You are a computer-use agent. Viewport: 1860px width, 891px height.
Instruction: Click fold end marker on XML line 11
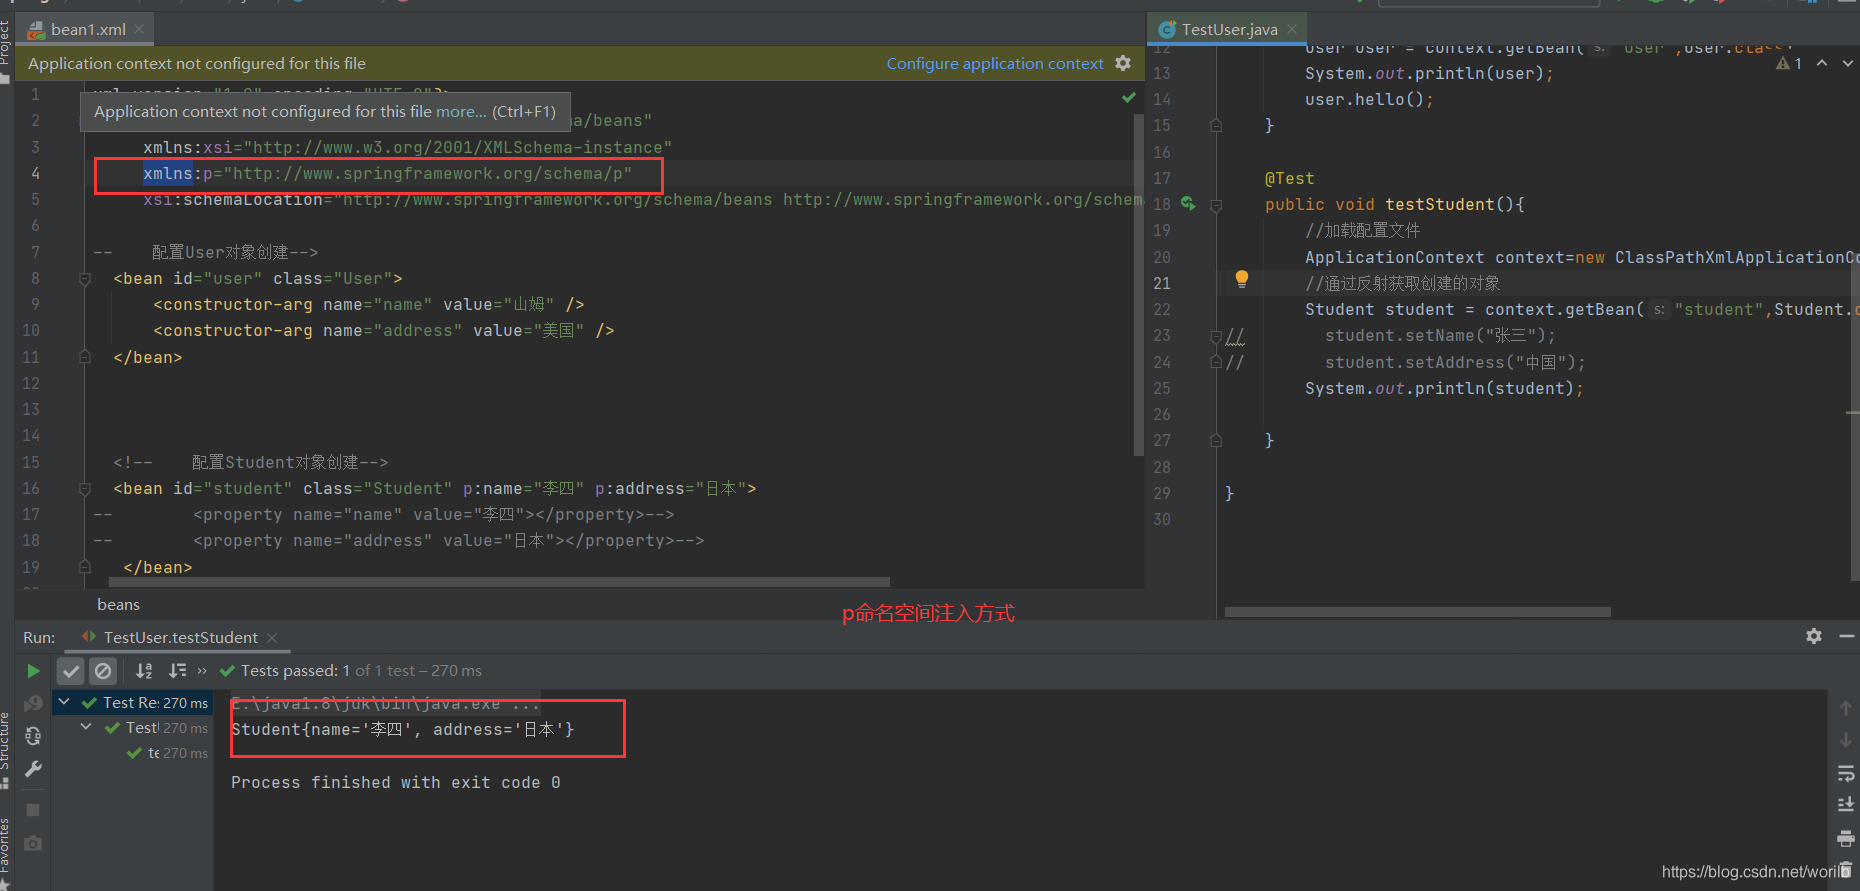(x=85, y=357)
